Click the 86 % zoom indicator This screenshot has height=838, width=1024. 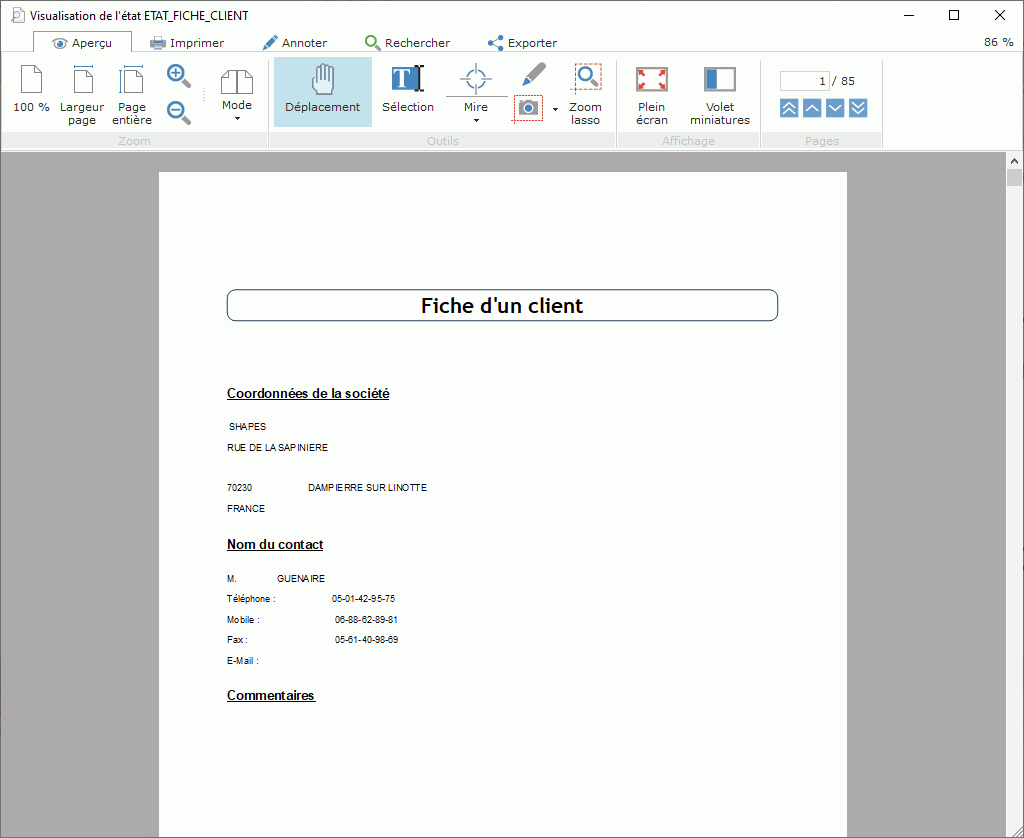point(999,42)
